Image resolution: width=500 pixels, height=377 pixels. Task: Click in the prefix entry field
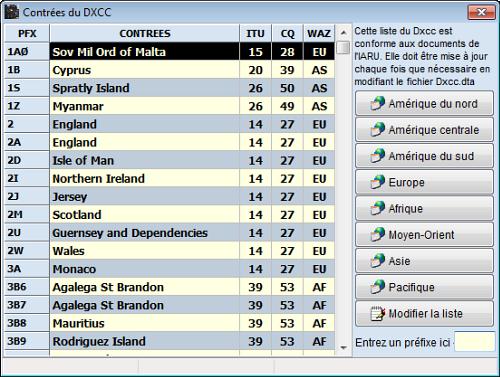coord(475,342)
